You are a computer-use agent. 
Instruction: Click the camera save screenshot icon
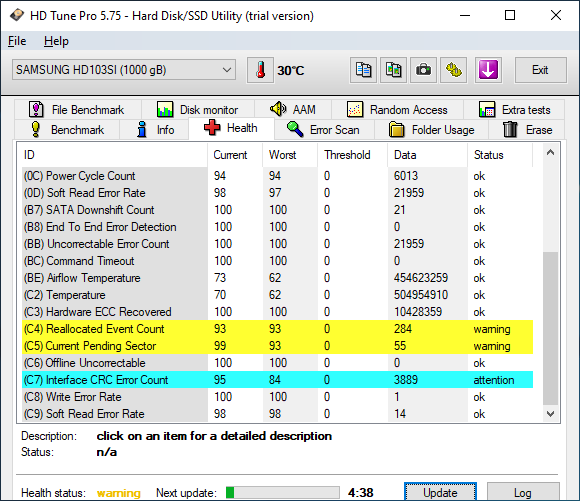(424, 70)
